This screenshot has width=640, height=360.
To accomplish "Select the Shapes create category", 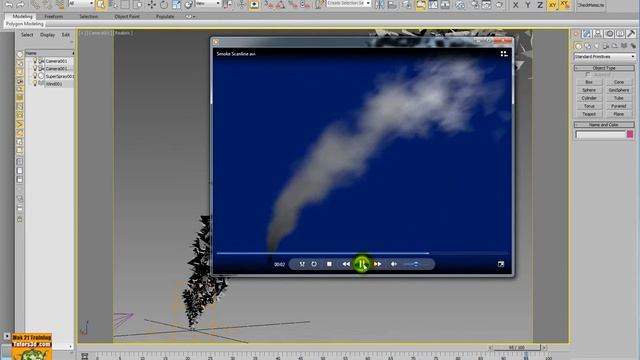I will [588, 46].
